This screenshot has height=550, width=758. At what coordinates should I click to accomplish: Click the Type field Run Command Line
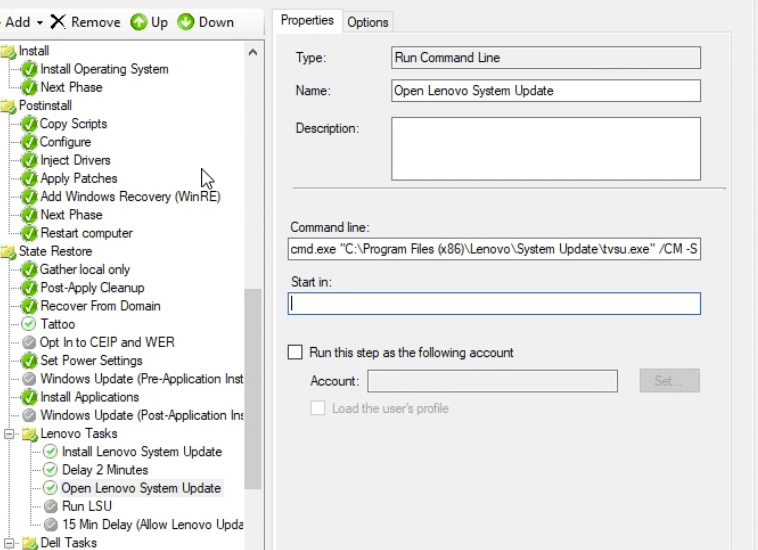(x=546, y=58)
